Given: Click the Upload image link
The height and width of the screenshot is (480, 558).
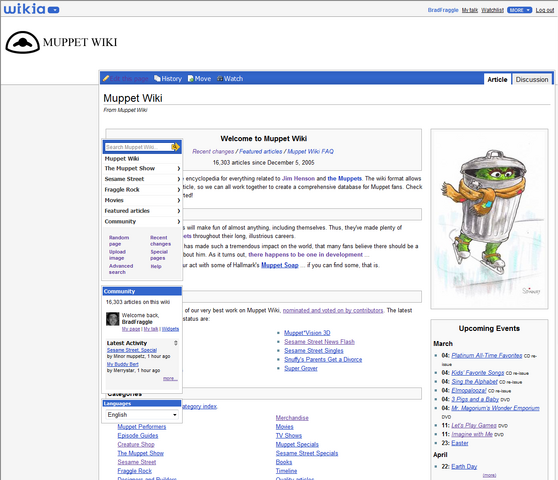Looking at the screenshot, I should tap(117, 255).
